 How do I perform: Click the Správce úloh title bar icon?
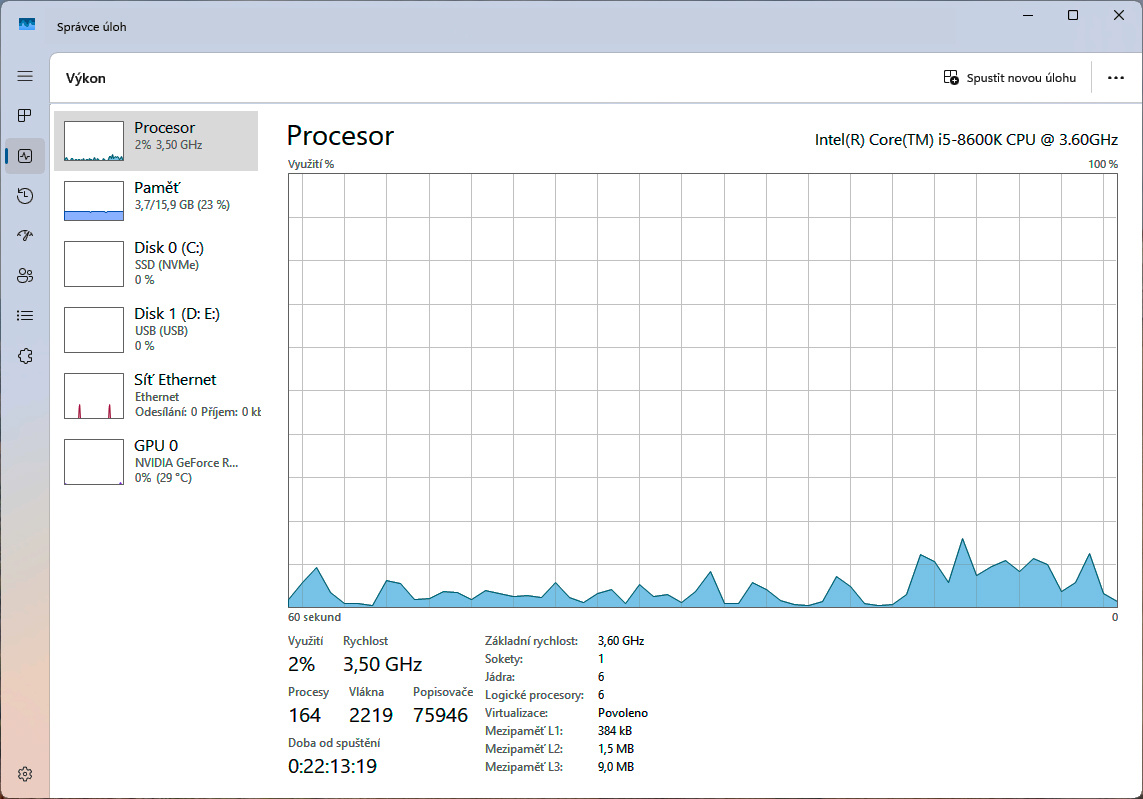[x=27, y=25]
